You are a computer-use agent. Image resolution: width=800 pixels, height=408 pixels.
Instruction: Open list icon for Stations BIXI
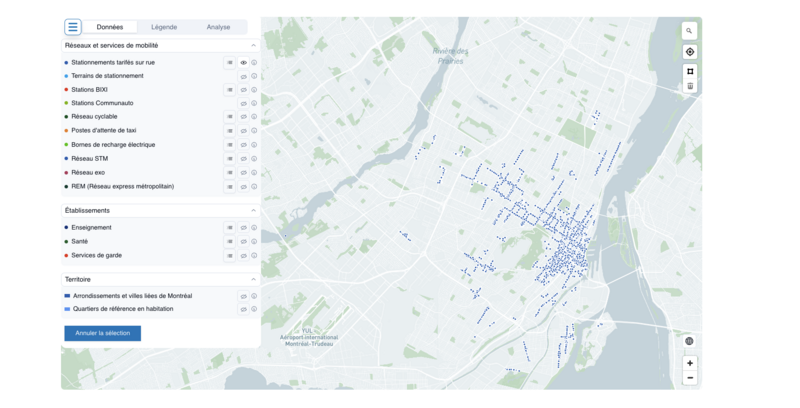[x=229, y=90]
